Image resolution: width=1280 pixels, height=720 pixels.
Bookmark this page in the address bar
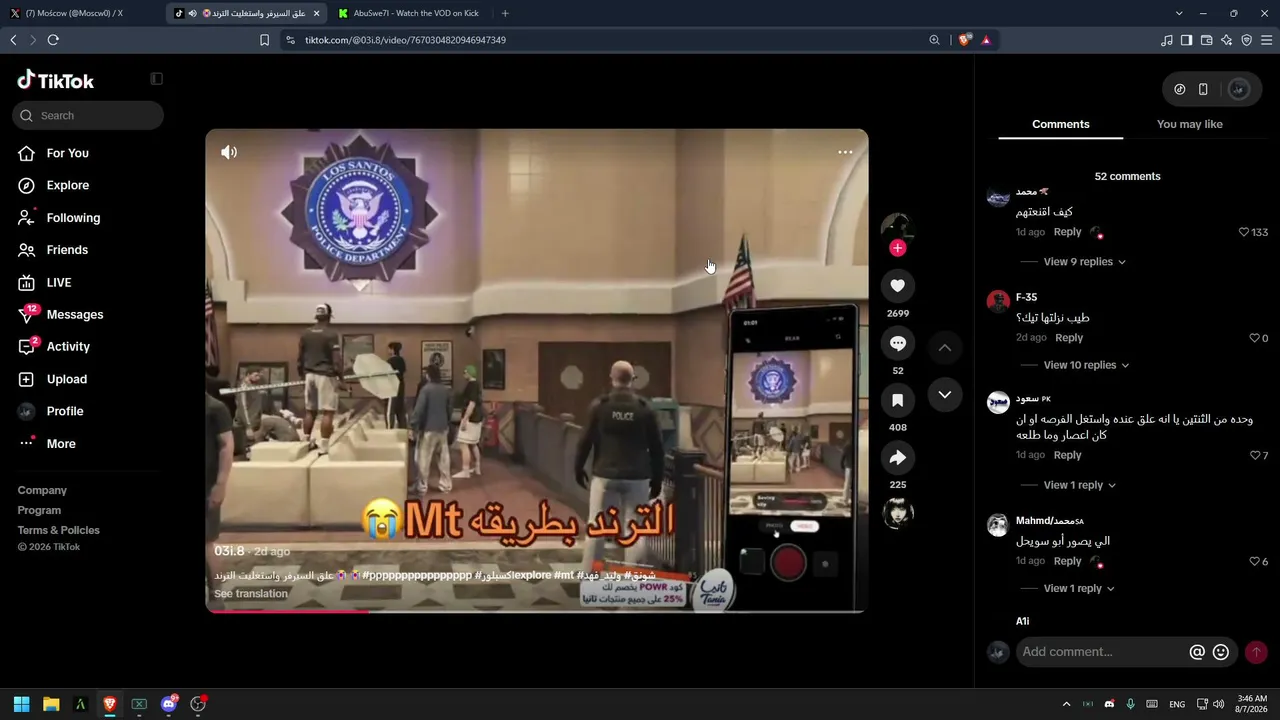tap(264, 40)
